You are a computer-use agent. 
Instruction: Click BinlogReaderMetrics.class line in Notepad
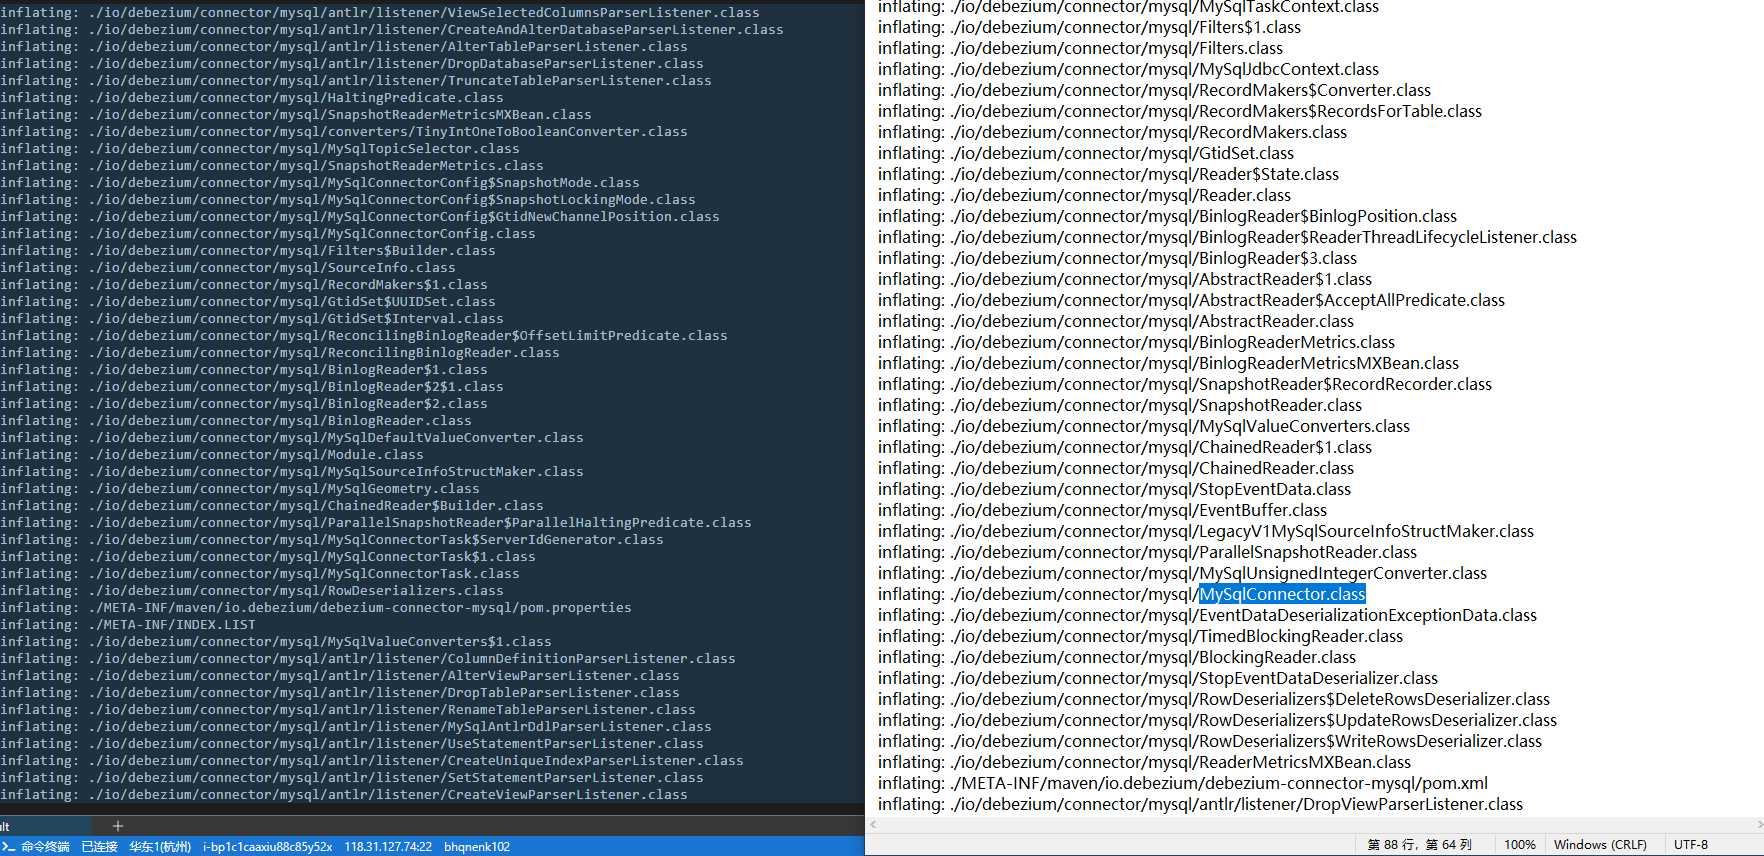coord(1137,342)
